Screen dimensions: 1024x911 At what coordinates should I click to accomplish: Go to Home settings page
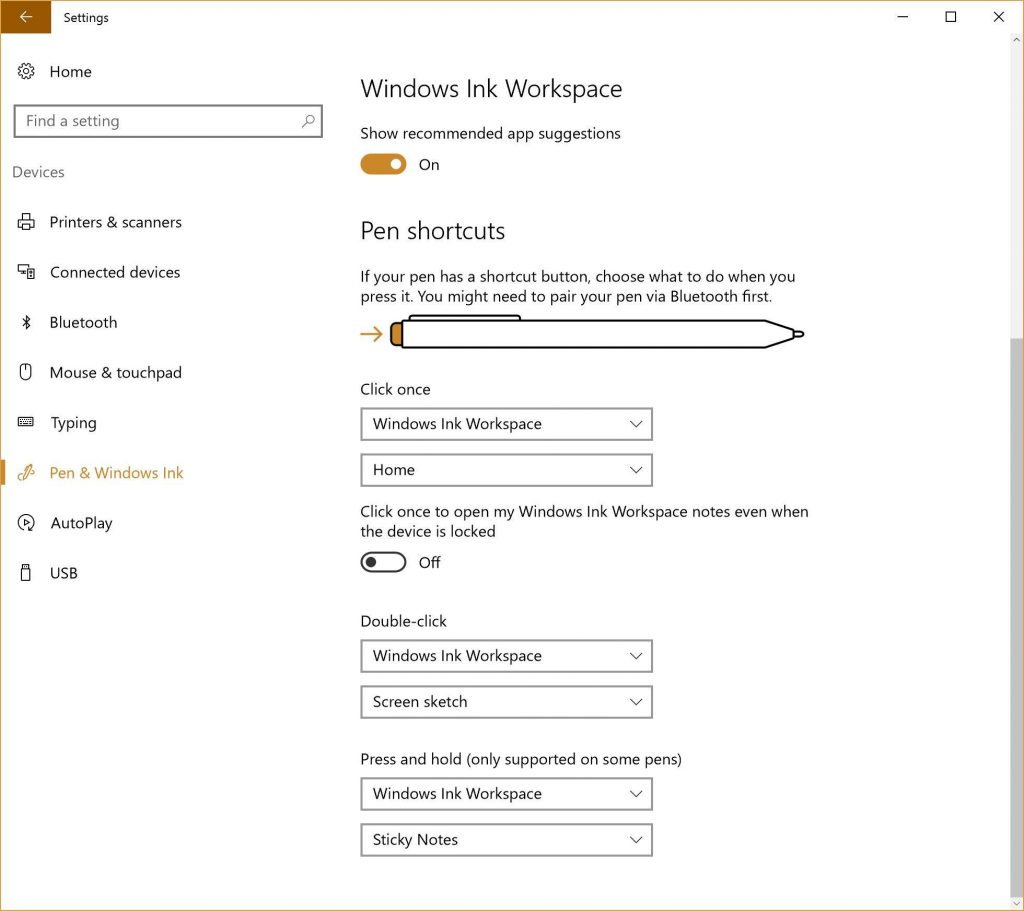pyautogui.click(x=71, y=71)
